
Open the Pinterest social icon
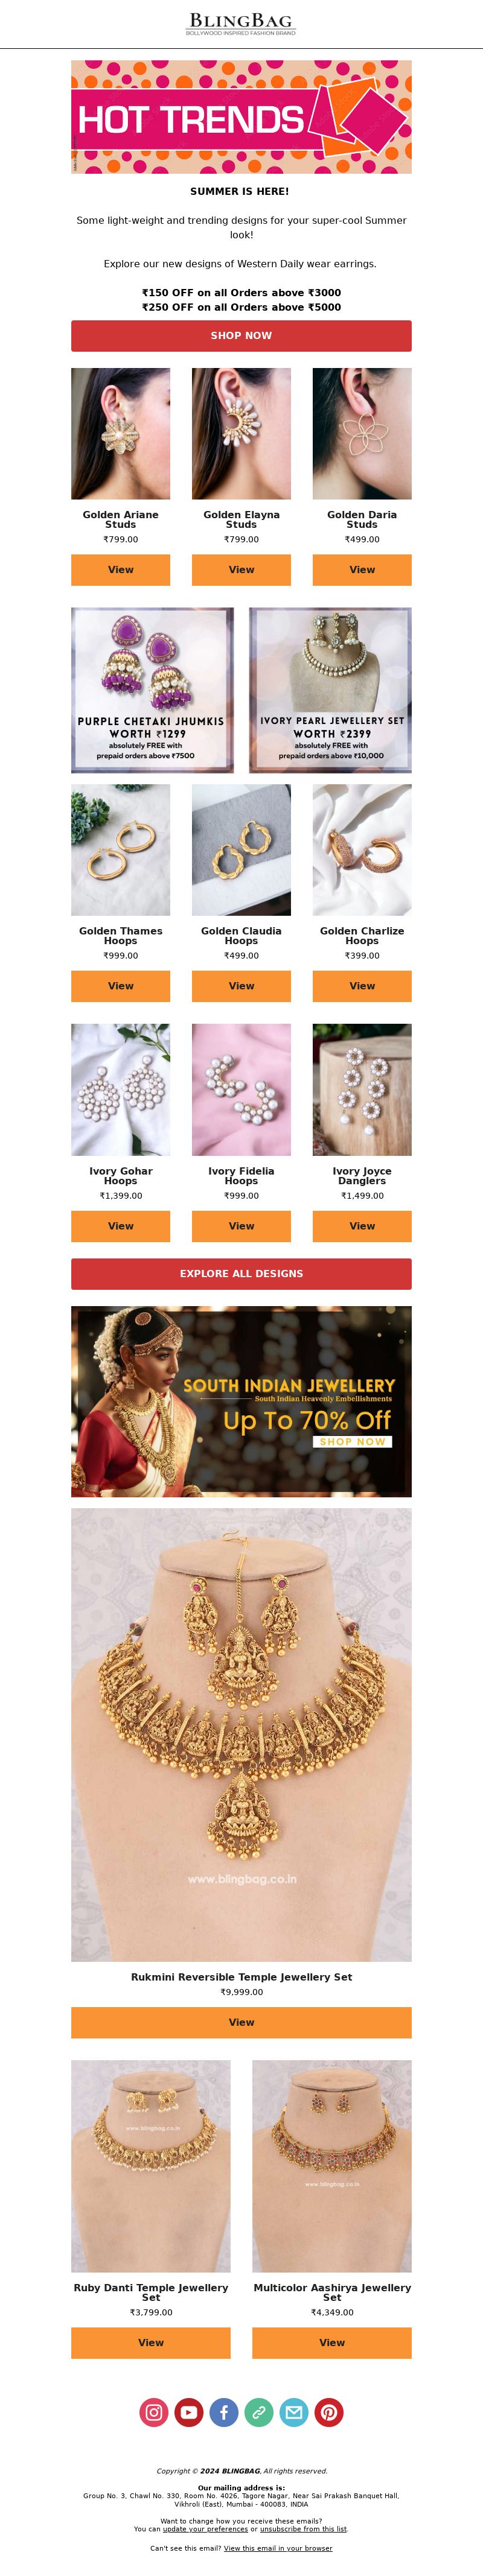tap(329, 2412)
